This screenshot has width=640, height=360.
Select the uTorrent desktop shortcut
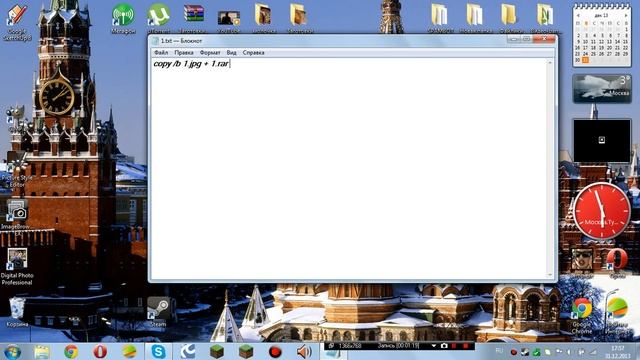158,18
